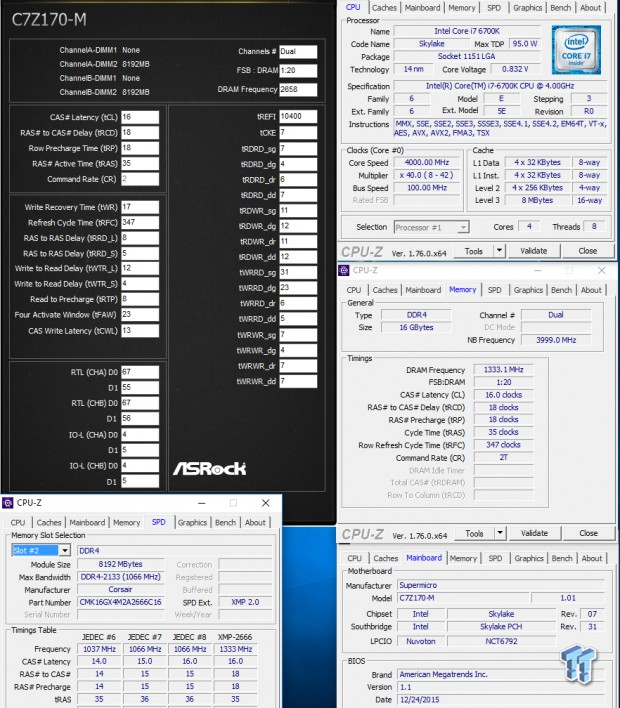620x708 pixels.
Task: Click the Four Activate Window (tFAW) field
Action: pyautogui.click(x=140, y=315)
